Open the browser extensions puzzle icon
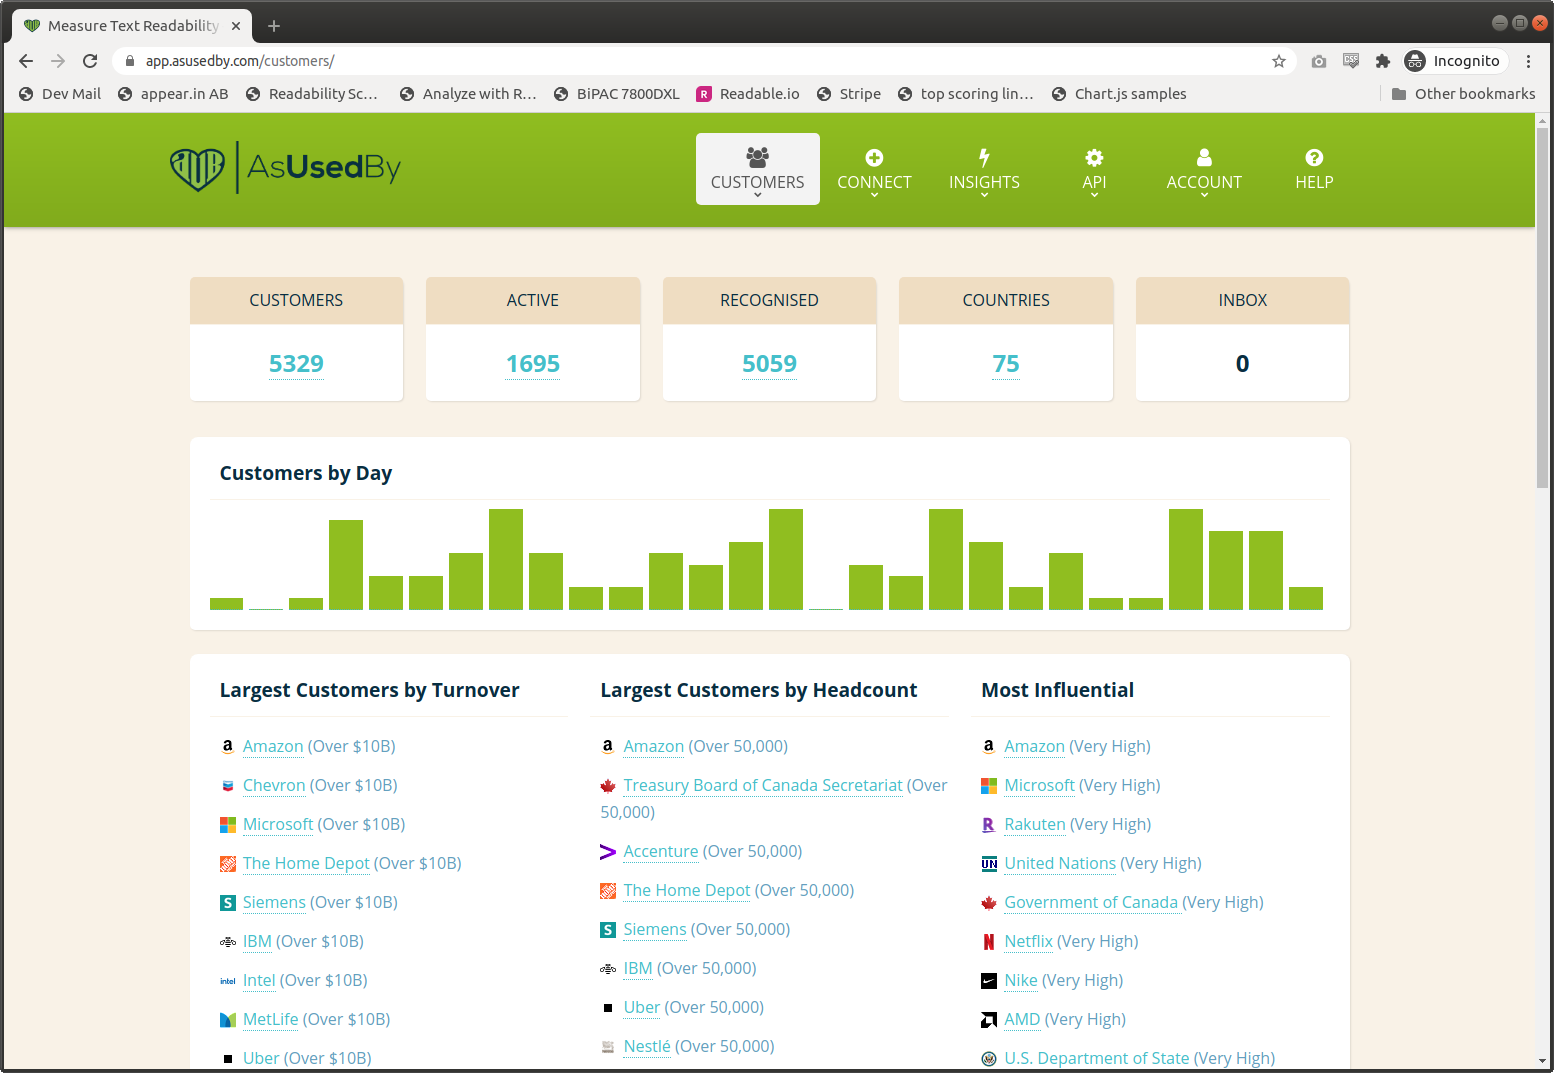The image size is (1554, 1073). 1383,61
